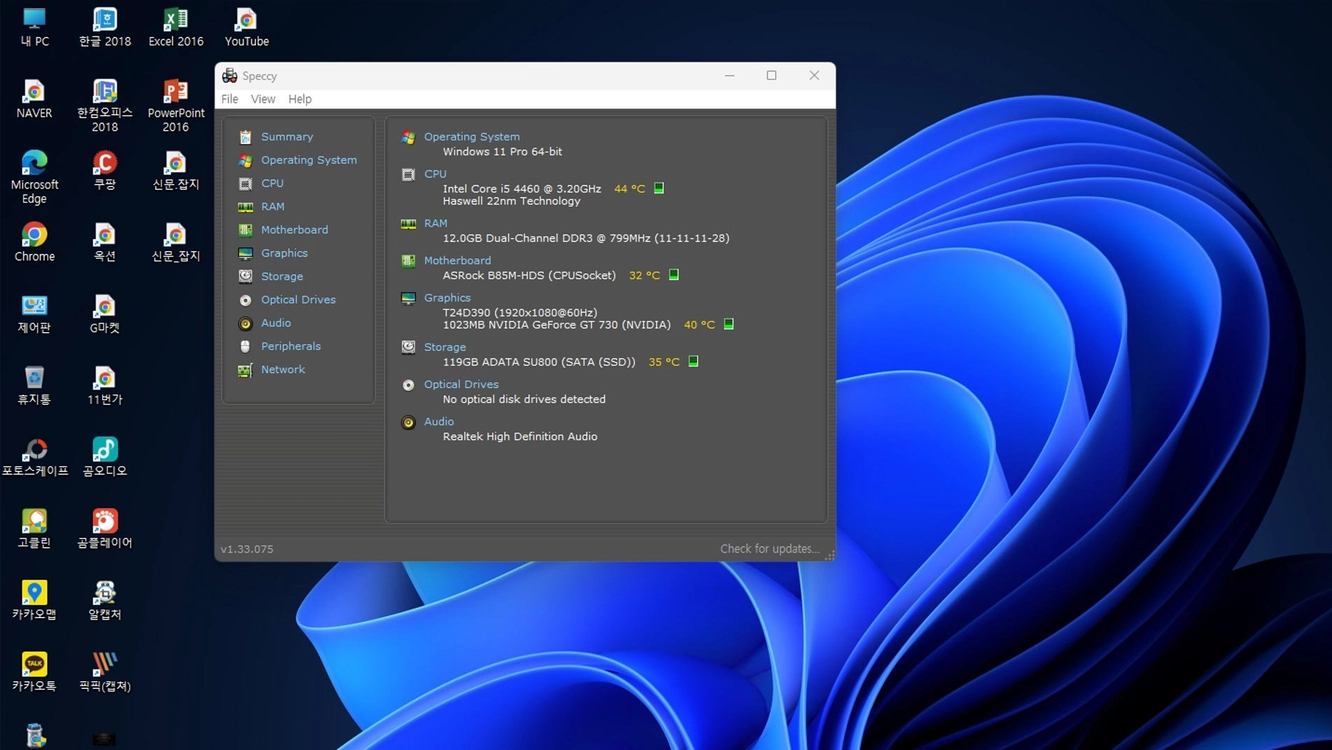The height and width of the screenshot is (750, 1332).
Task: Click the Windows 11 Pro 64-bit text
Action: pyautogui.click(x=502, y=152)
